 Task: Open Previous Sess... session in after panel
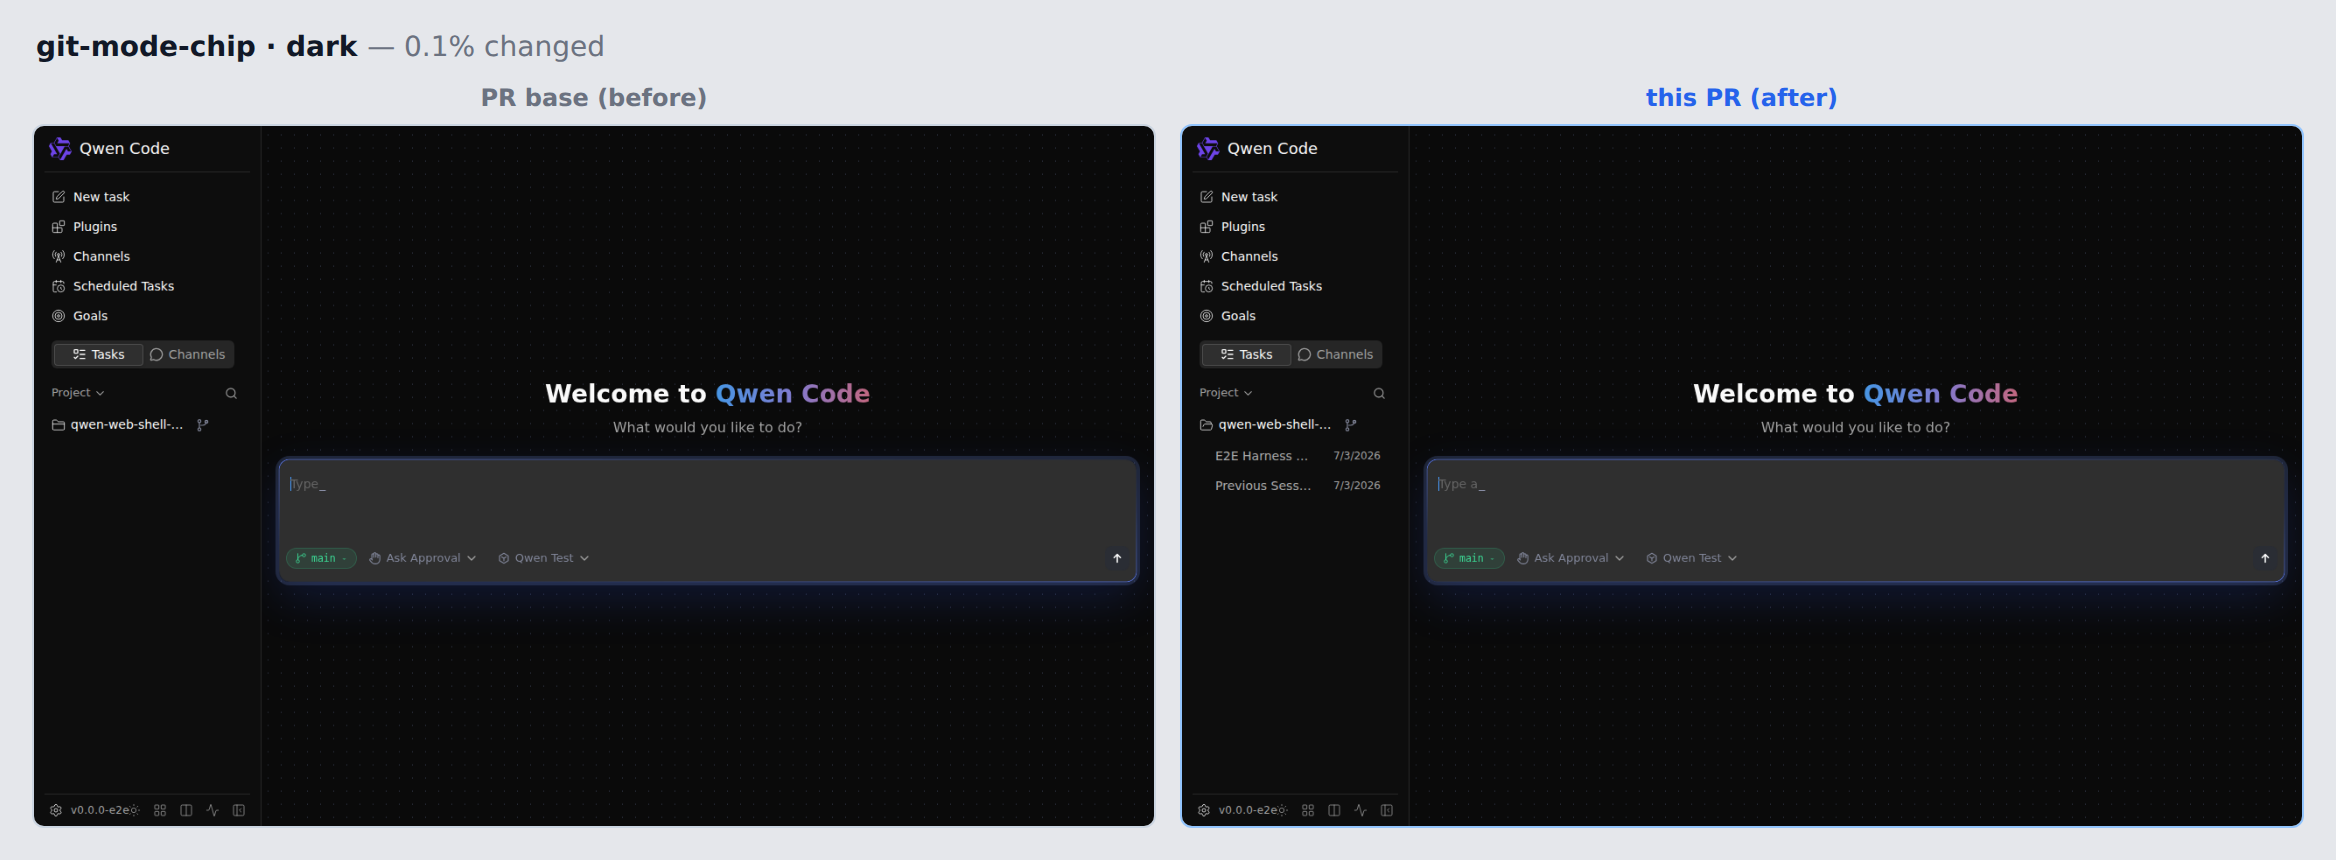click(x=1297, y=486)
